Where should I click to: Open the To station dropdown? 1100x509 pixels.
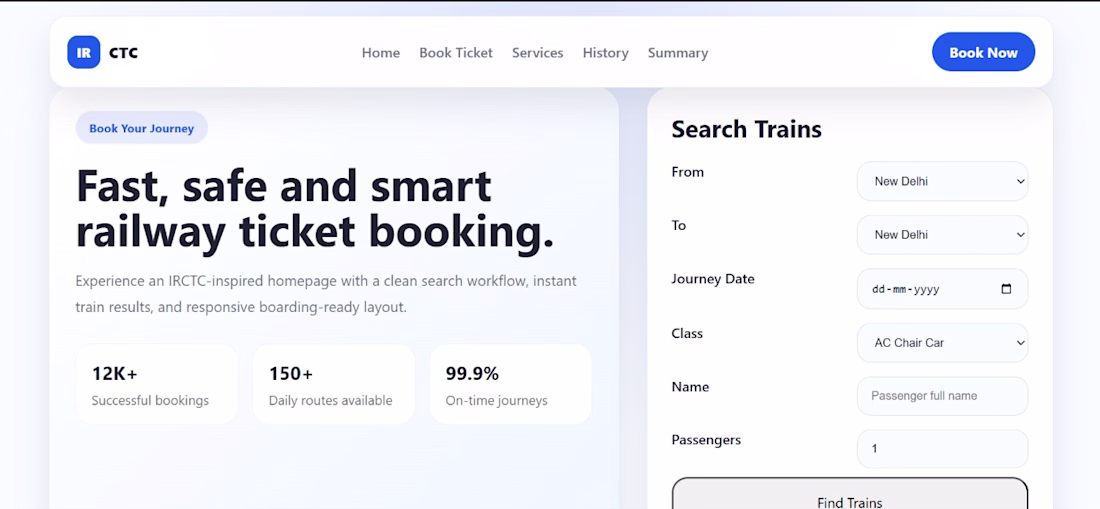point(942,235)
